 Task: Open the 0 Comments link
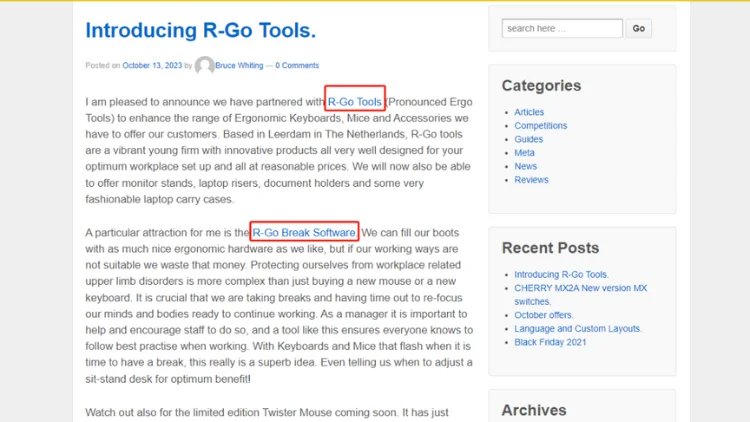297,66
